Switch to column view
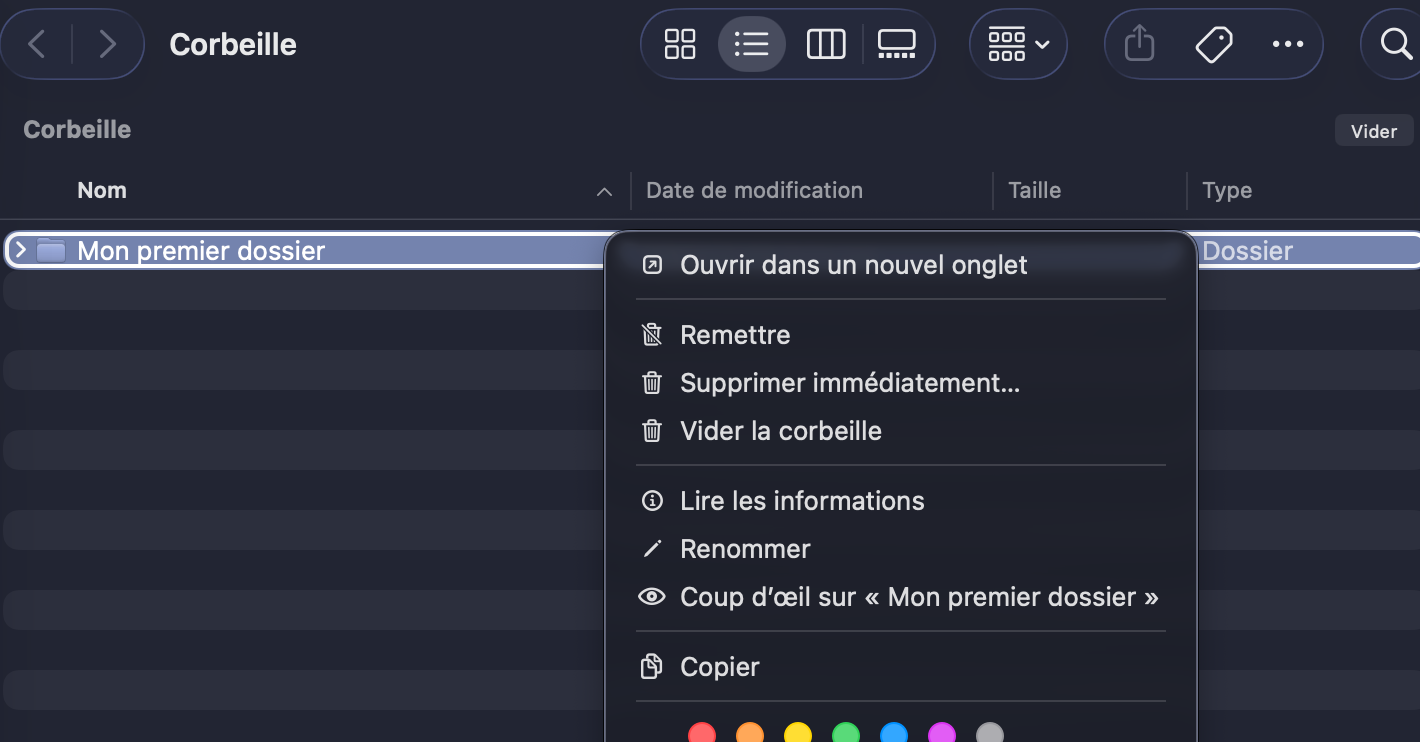The image size is (1420, 742). click(x=826, y=44)
